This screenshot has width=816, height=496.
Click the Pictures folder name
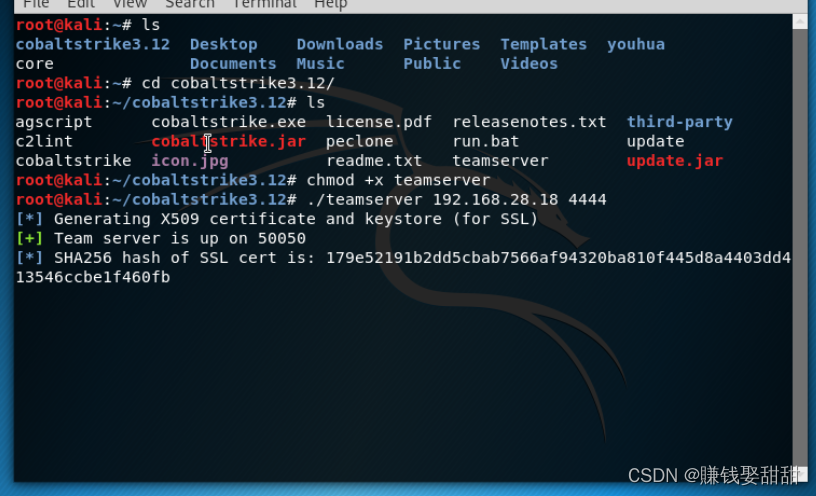click(x=441, y=44)
